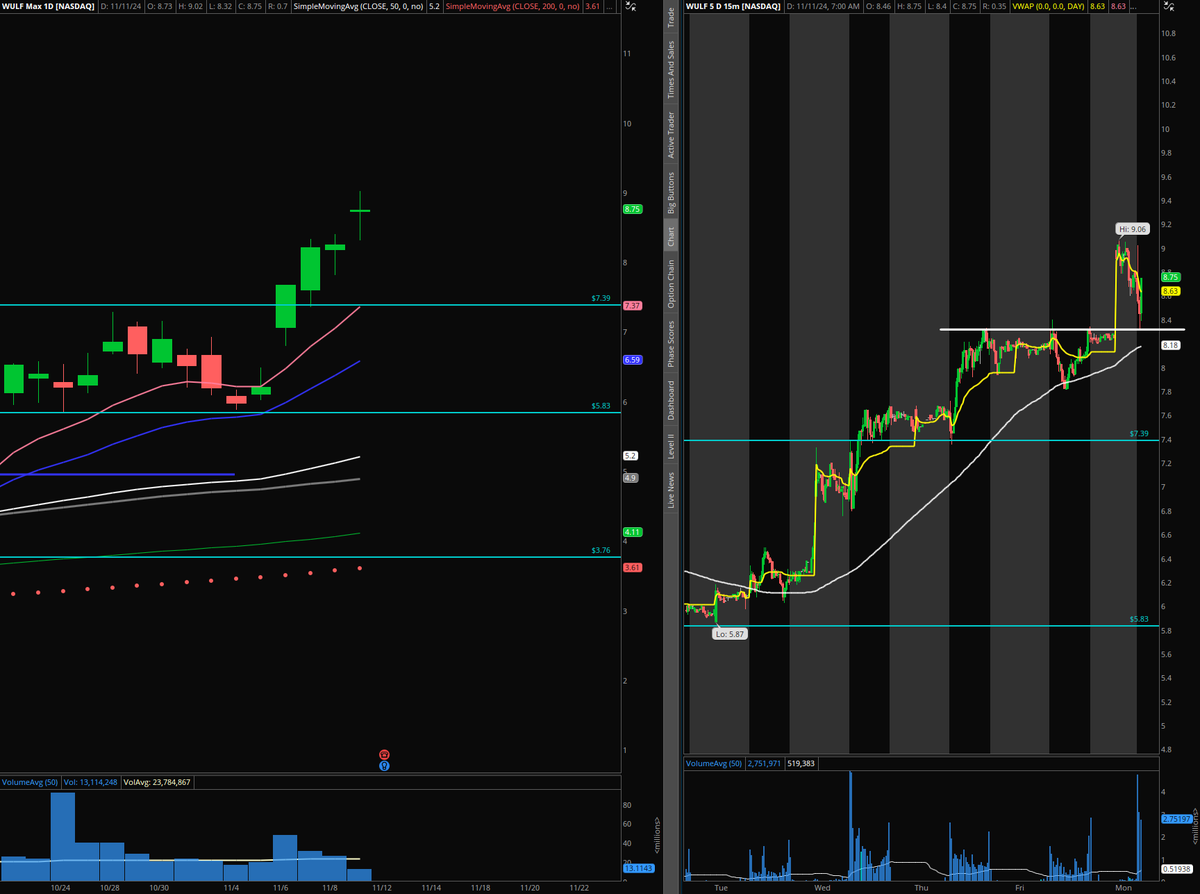Screen dimensions: 1200x894
Task: Click the blue event marker below the earnings icon
Action: tap(383, 766)
